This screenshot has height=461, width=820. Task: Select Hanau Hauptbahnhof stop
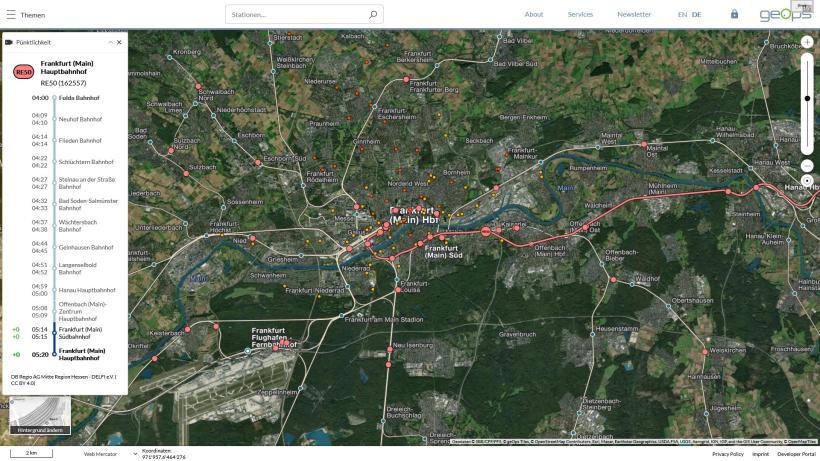pos(87,290)
